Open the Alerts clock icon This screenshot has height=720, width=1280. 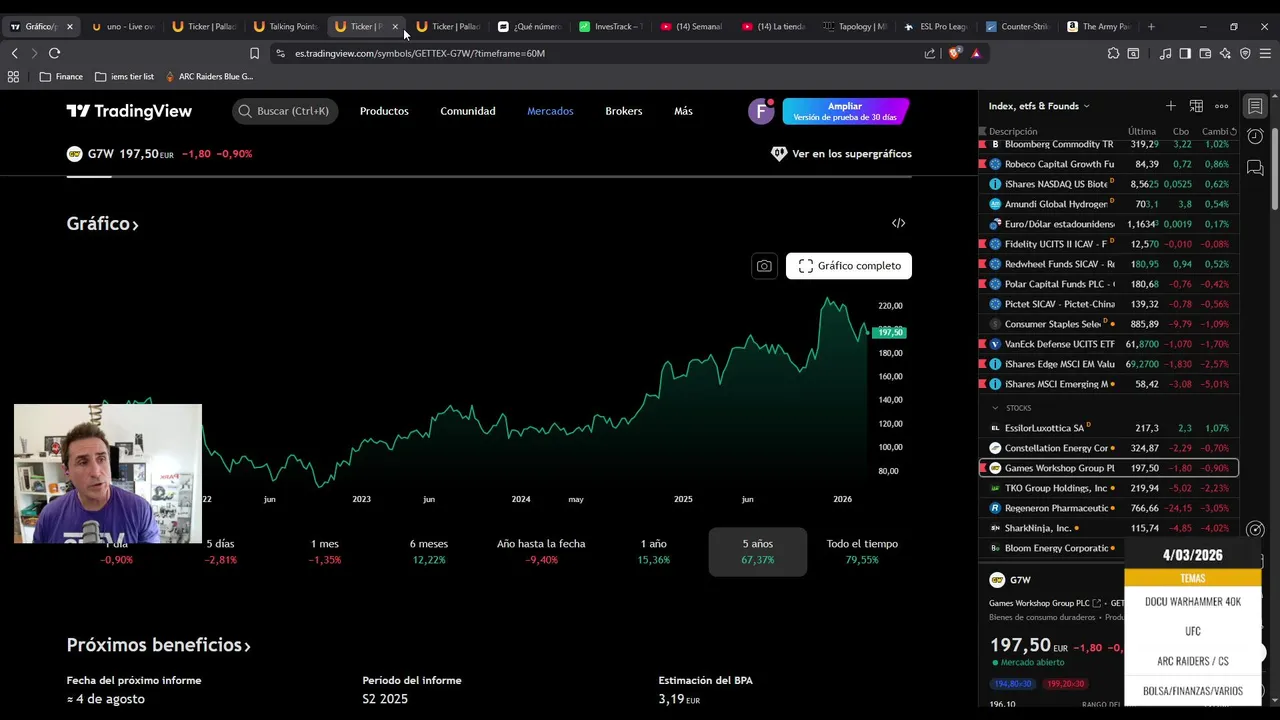(x=1255, y=136)
